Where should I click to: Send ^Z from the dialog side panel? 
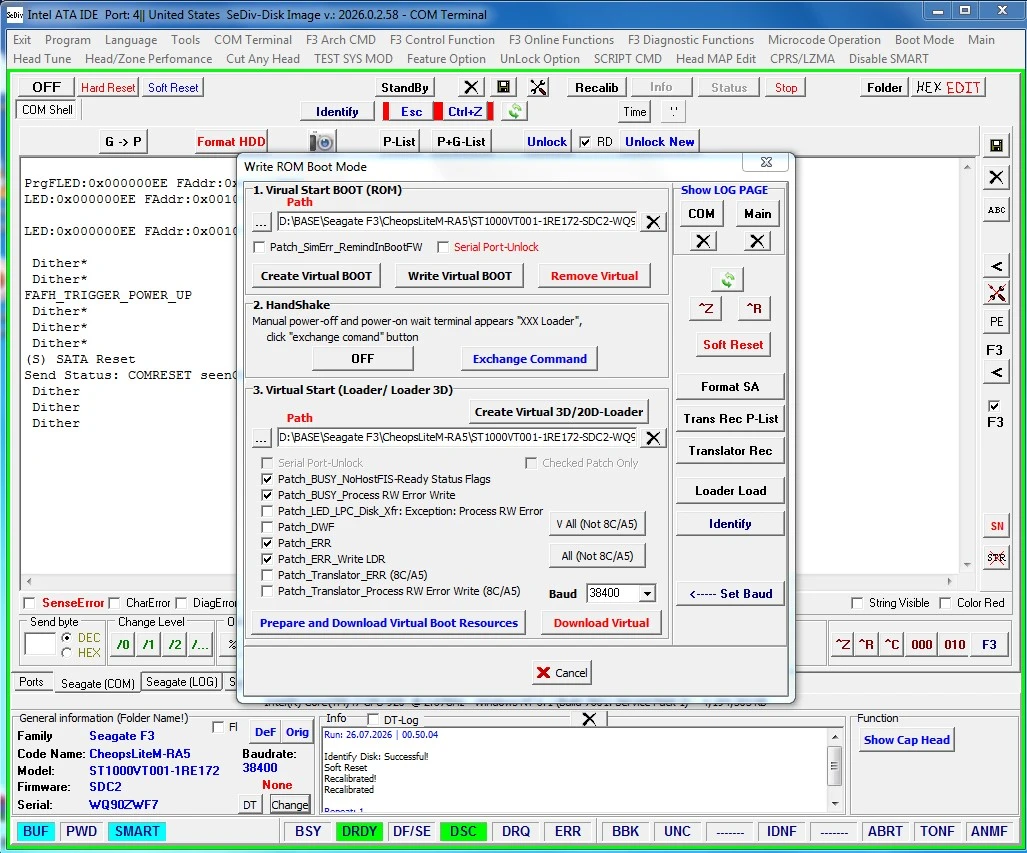coord(705,308)
